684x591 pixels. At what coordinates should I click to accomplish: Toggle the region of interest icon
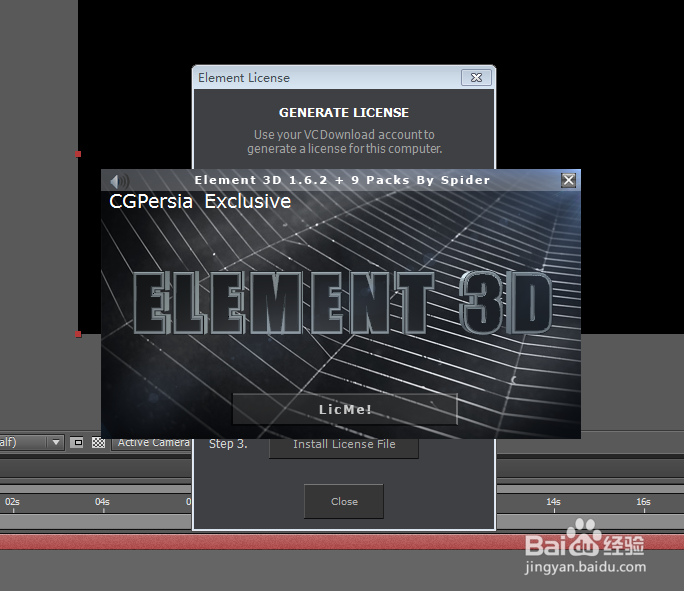[x=77, y=443]
